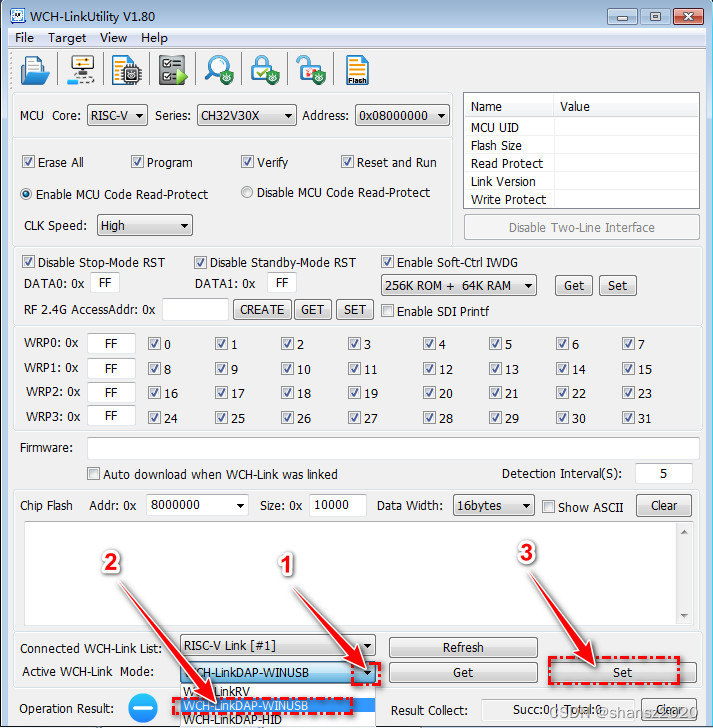Click the blue Operation Result status circle

[x=143, y=708]
